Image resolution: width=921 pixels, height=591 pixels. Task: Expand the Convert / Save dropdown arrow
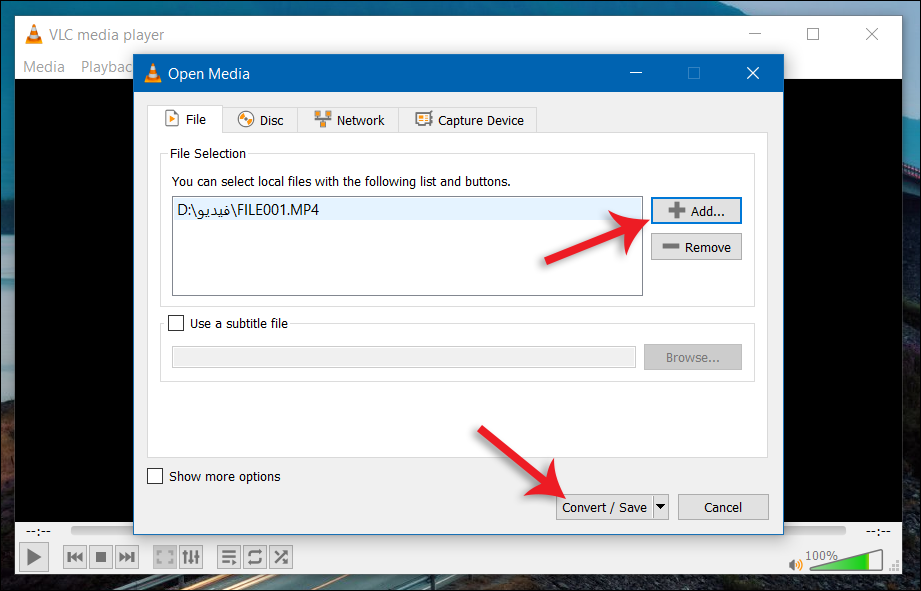pos(661,506)
